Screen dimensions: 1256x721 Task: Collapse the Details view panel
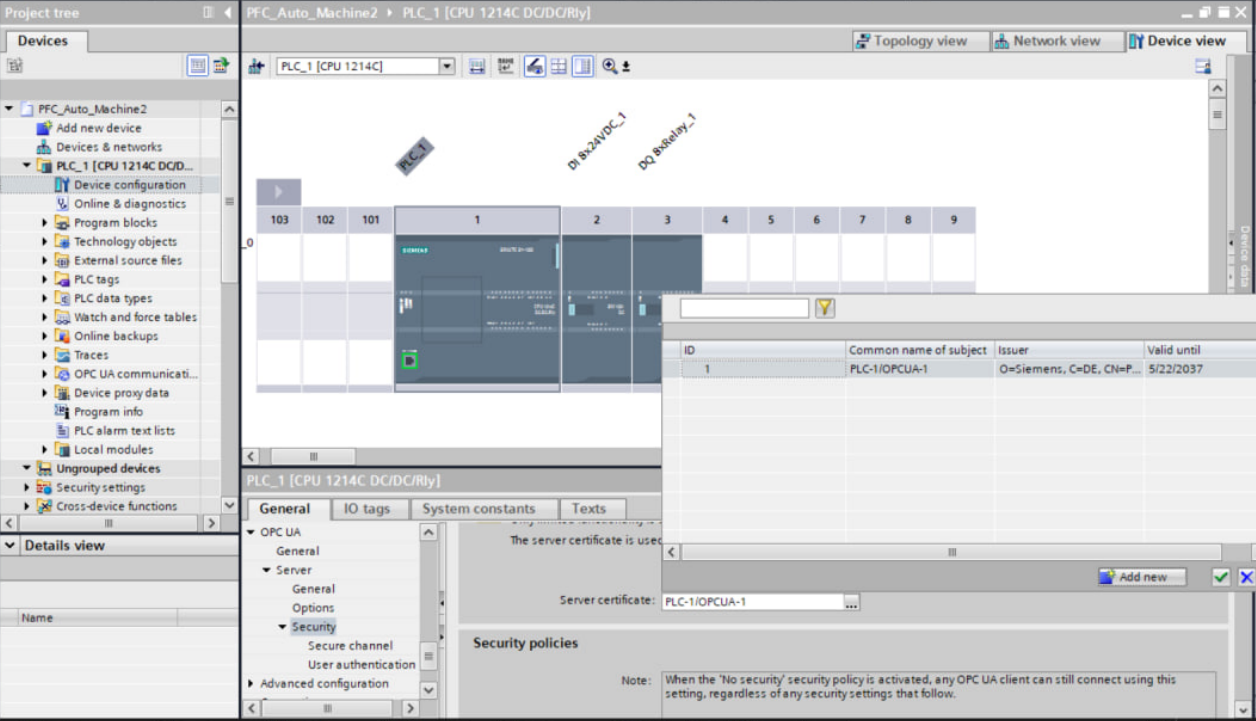tap(10, 546)
